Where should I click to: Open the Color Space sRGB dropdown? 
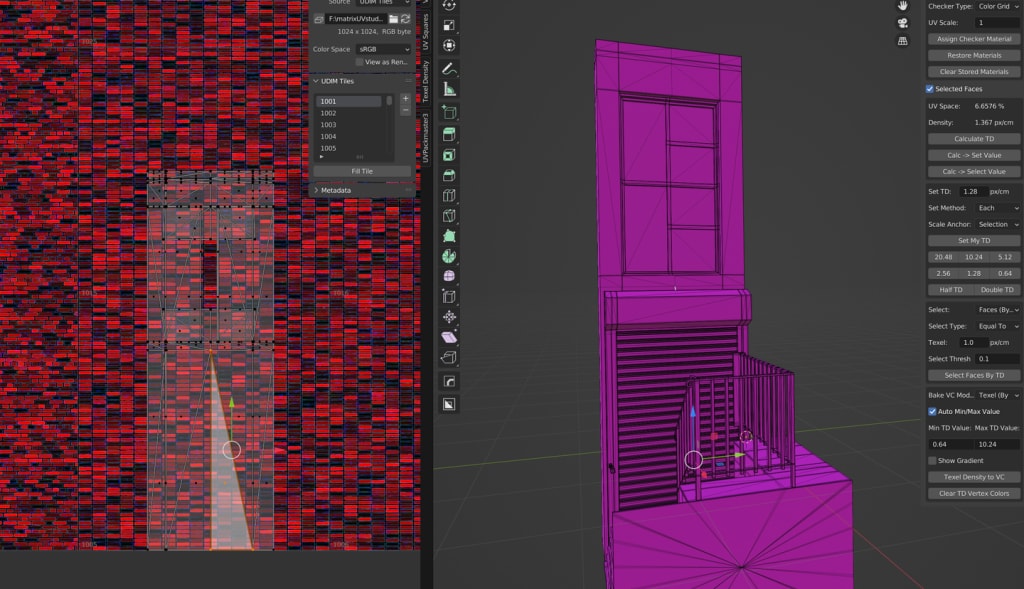384,48
